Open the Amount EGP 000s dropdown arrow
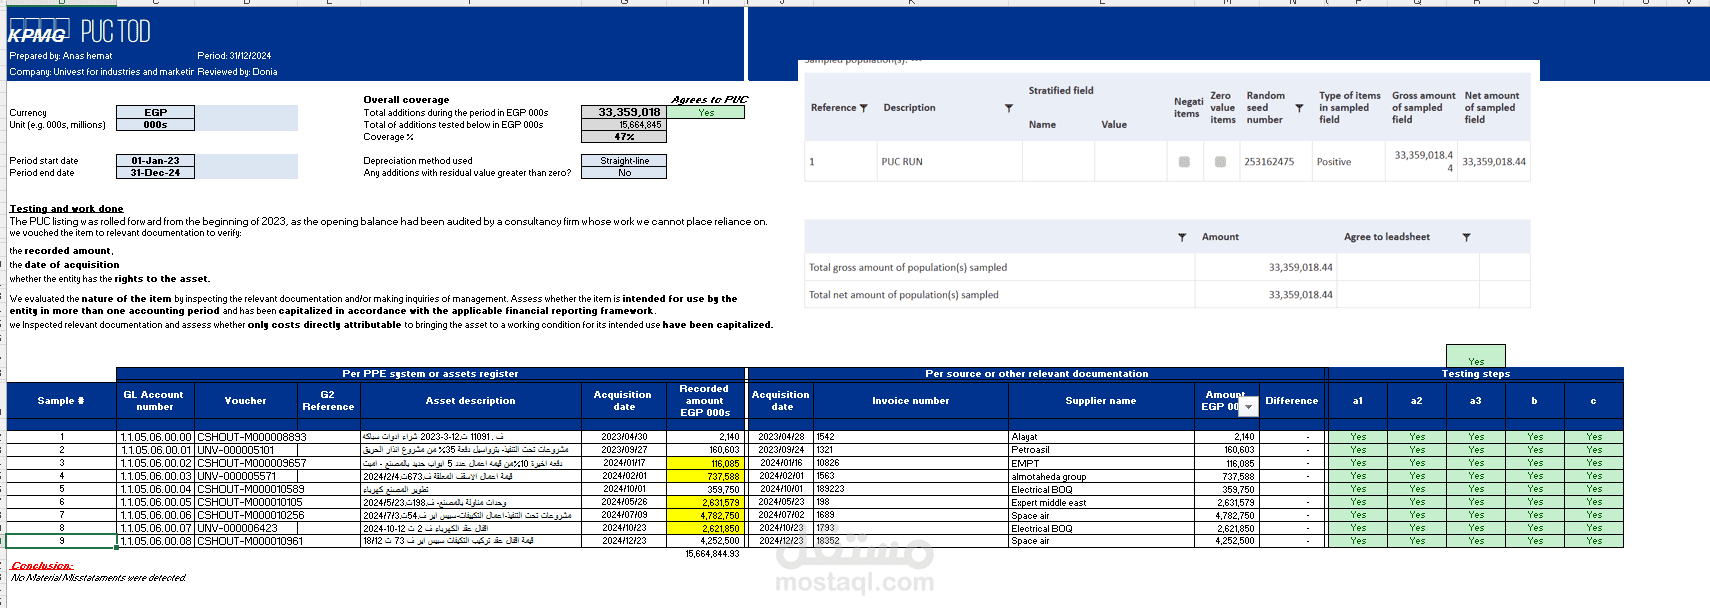Screen dimensions: 1710x608 [x=1248, y=407]
